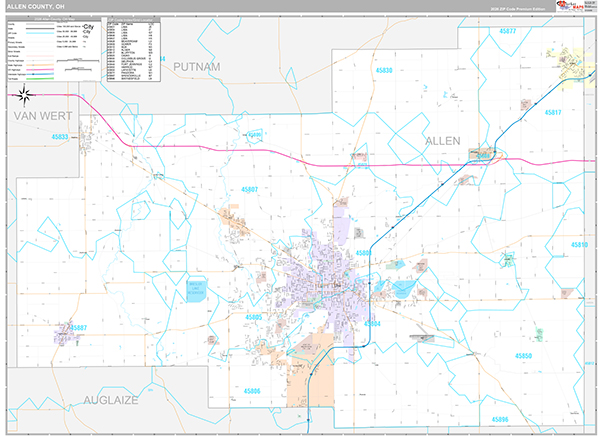Click the 'ALLEN COUNTY, OH' title text
Image resolution: width=600 pixels, height=436 pixels.
point(36,7)
